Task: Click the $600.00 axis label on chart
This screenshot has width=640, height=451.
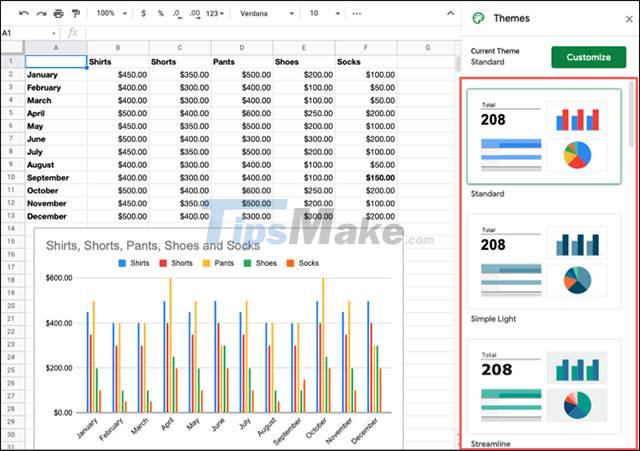Action: click(x=59, y=278)
